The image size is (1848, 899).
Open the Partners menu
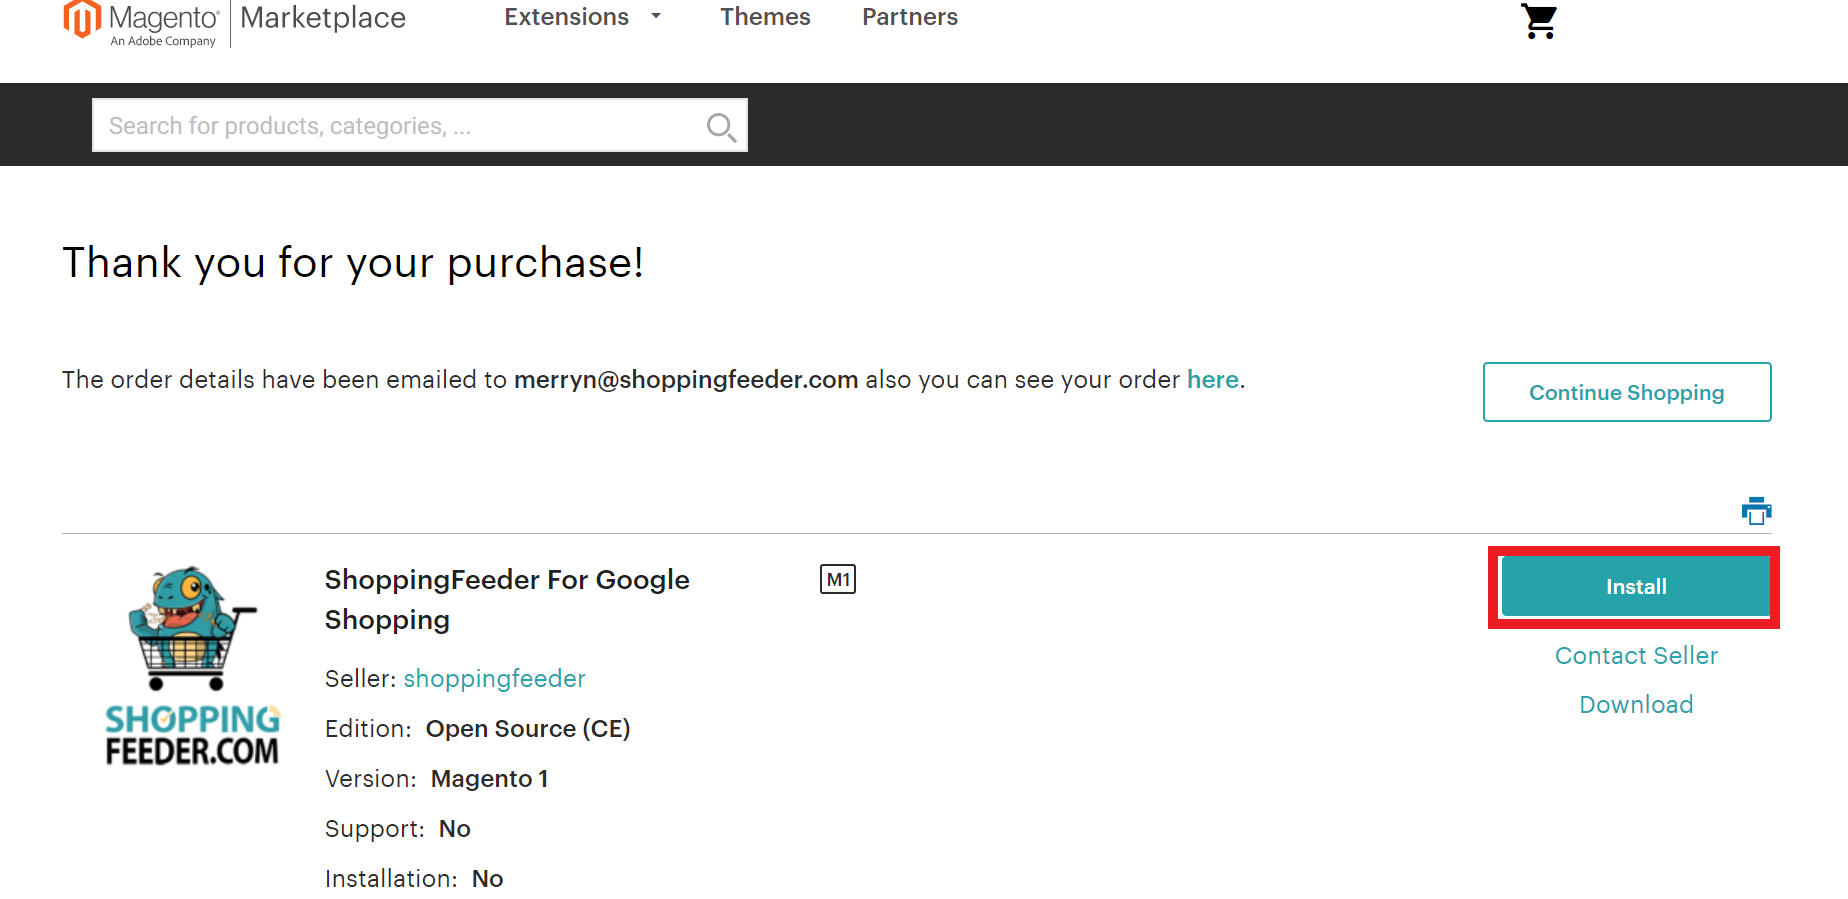pos(910,17)
